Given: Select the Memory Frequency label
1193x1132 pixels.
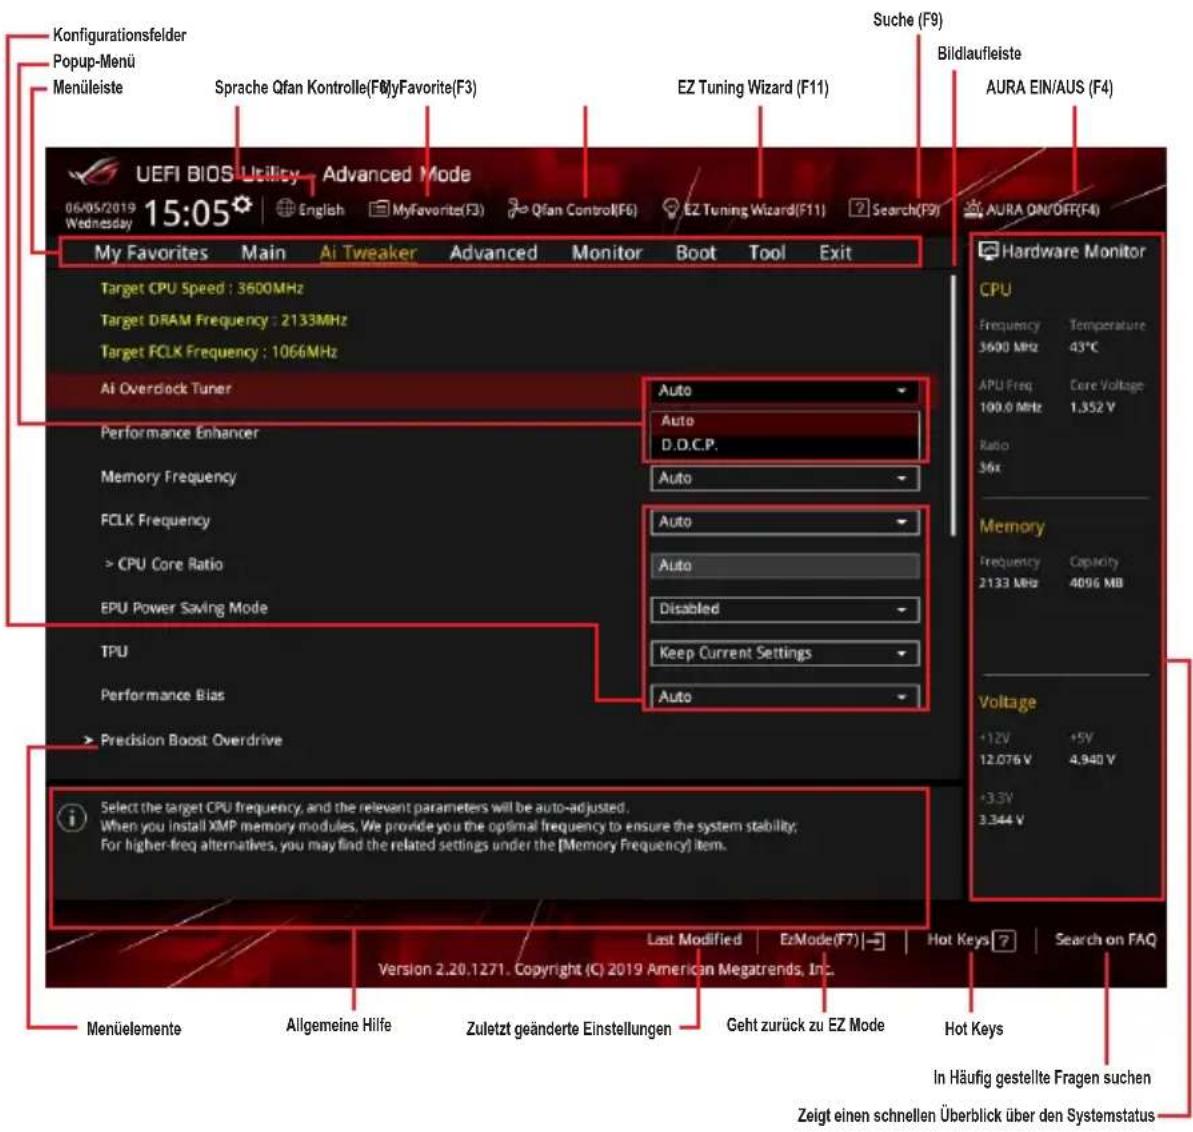Looking at the screenshot, I should pos(168,477).
